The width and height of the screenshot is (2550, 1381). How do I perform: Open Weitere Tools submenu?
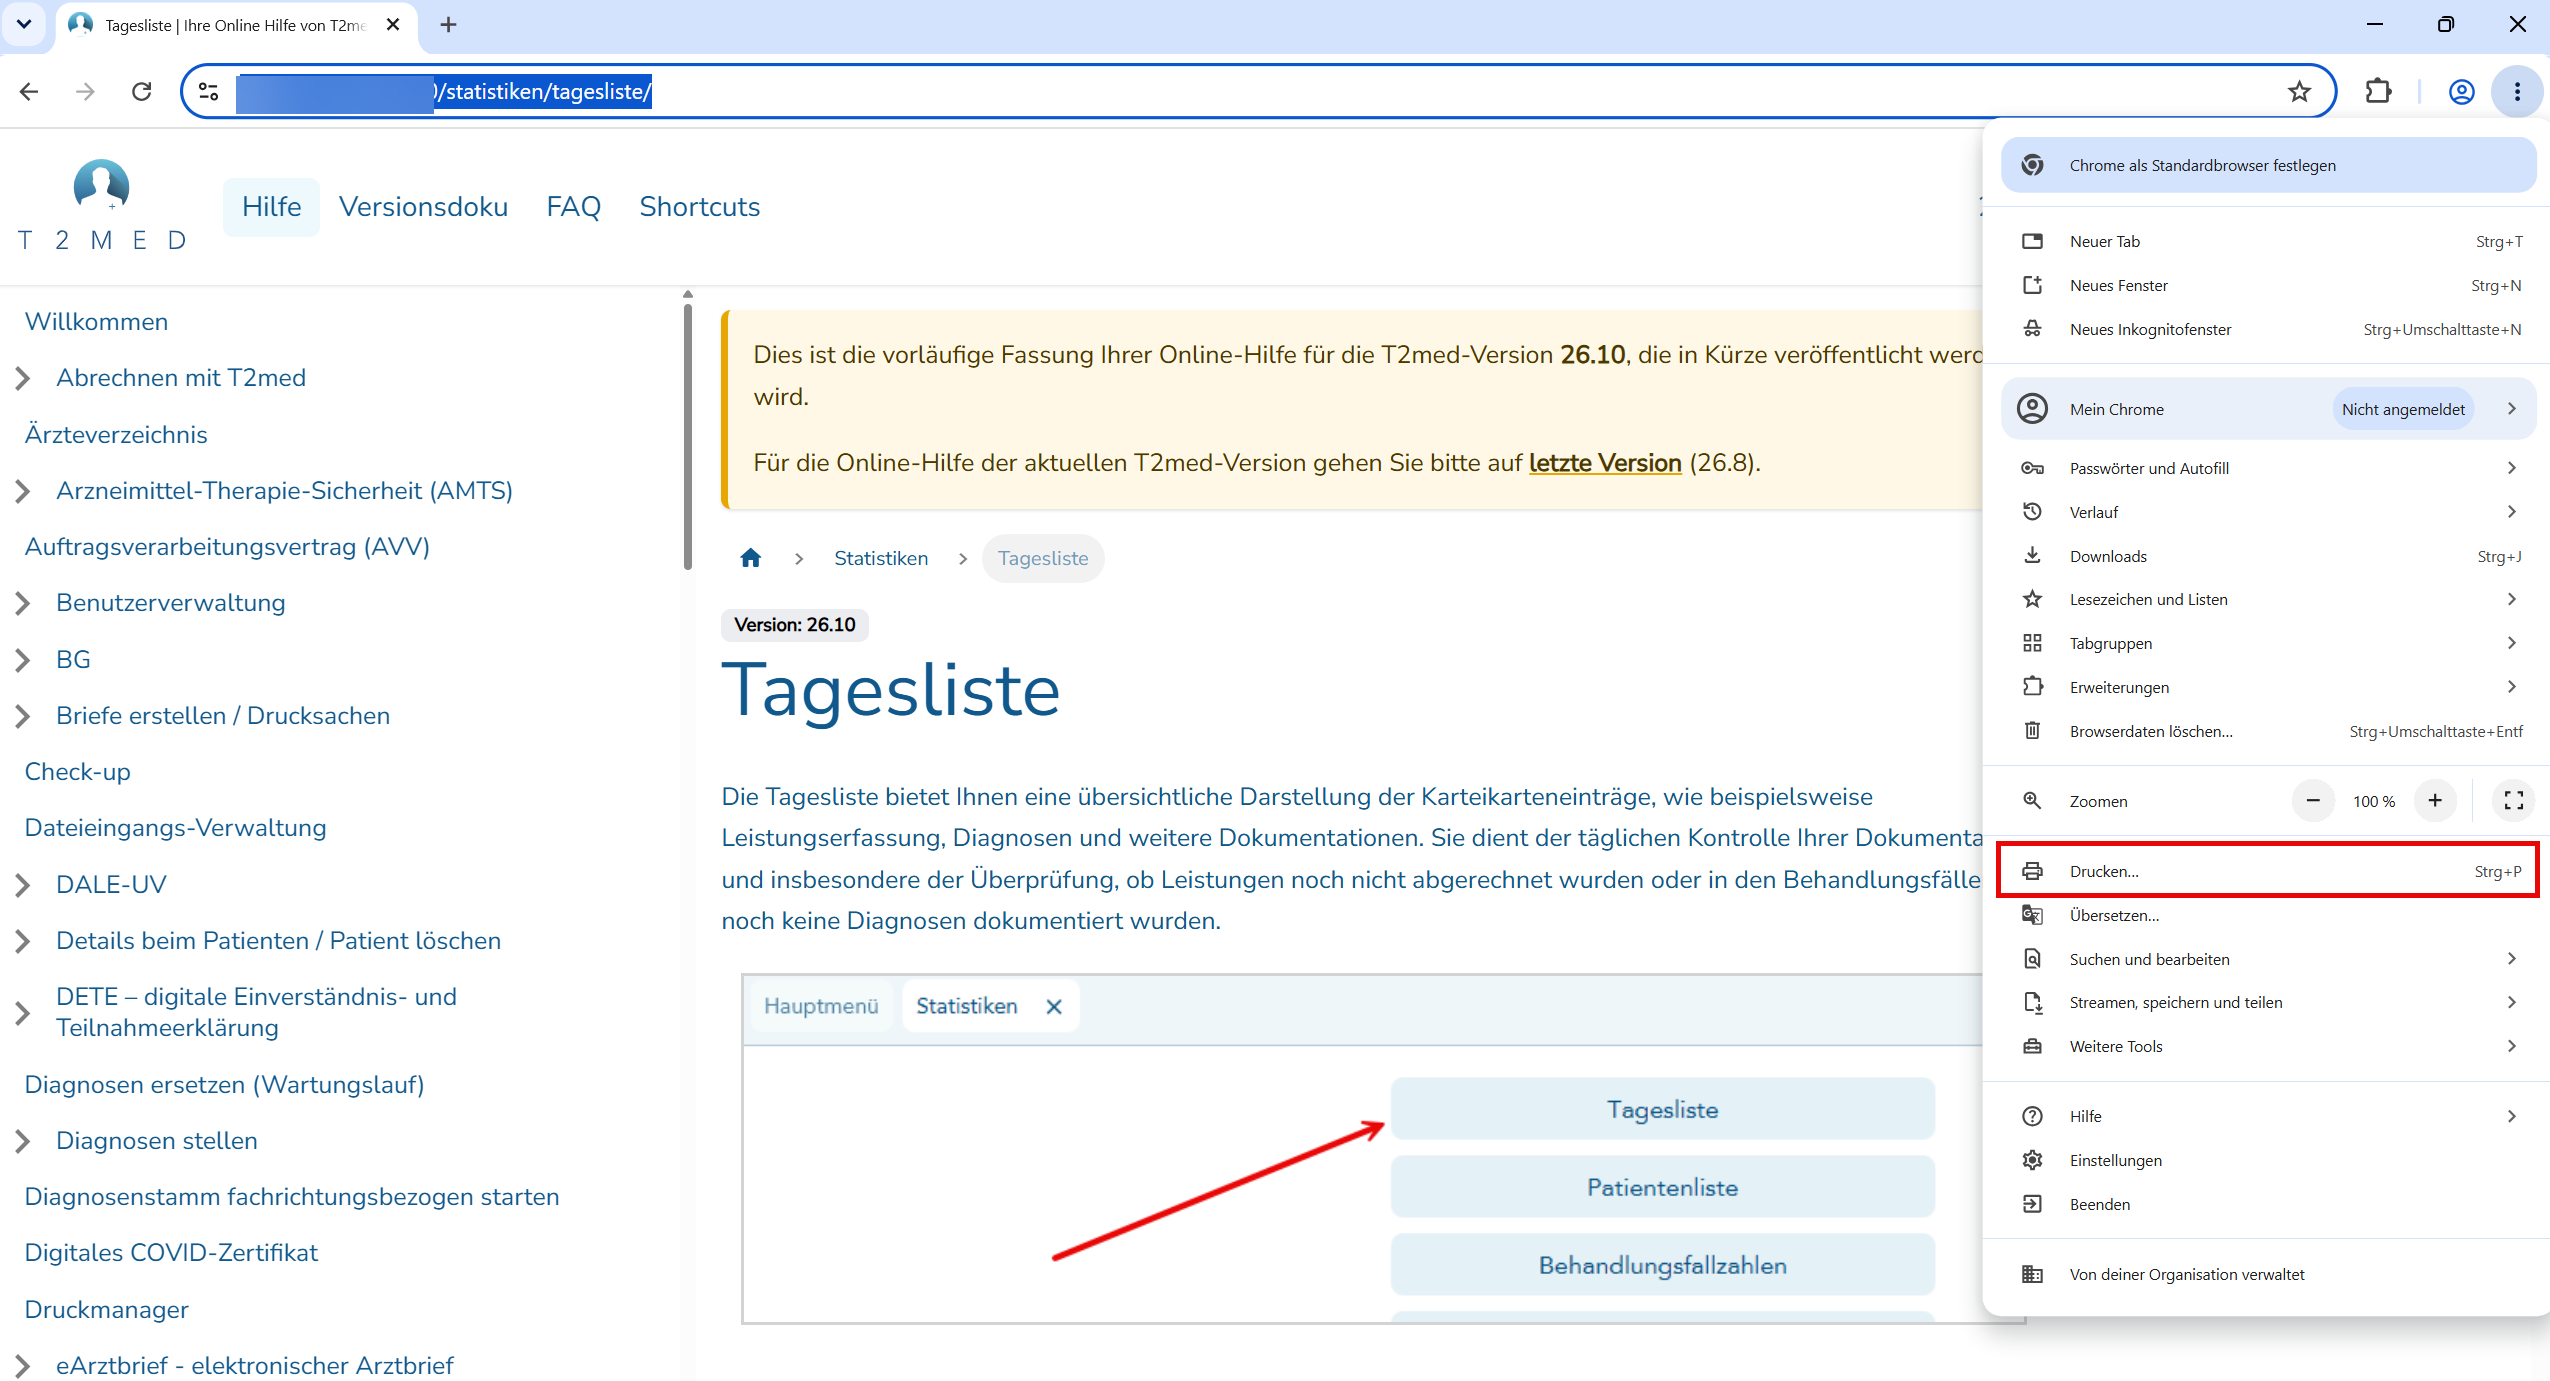pos(2267,1046)
